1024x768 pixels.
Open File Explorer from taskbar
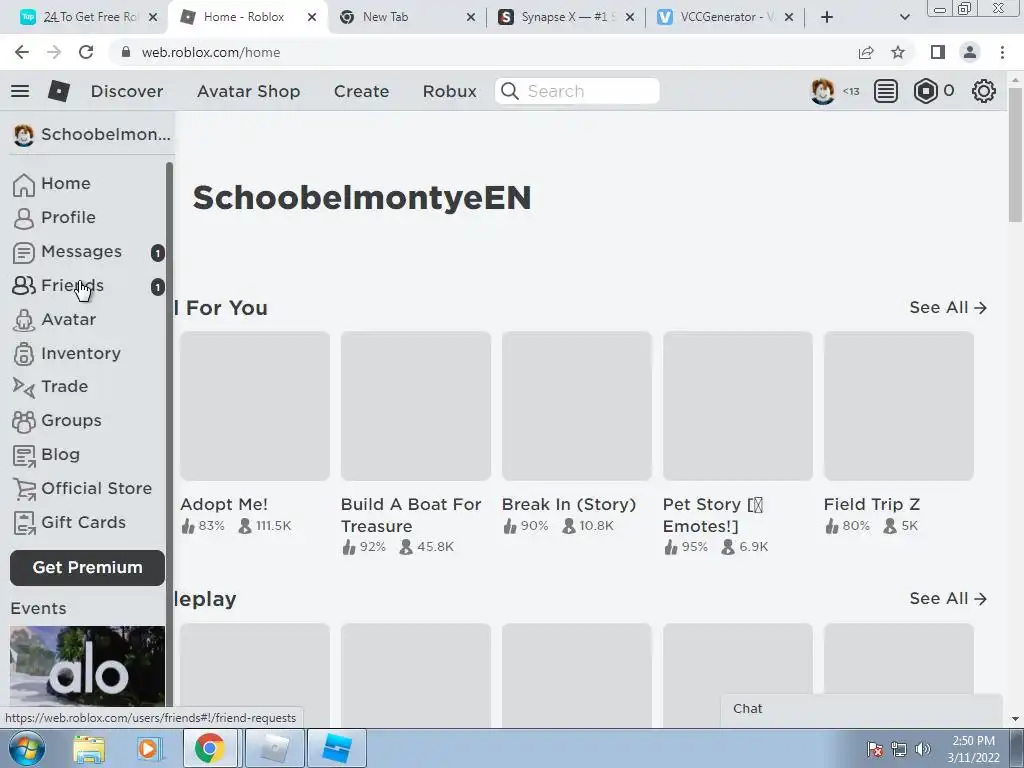tap(89, 748)
